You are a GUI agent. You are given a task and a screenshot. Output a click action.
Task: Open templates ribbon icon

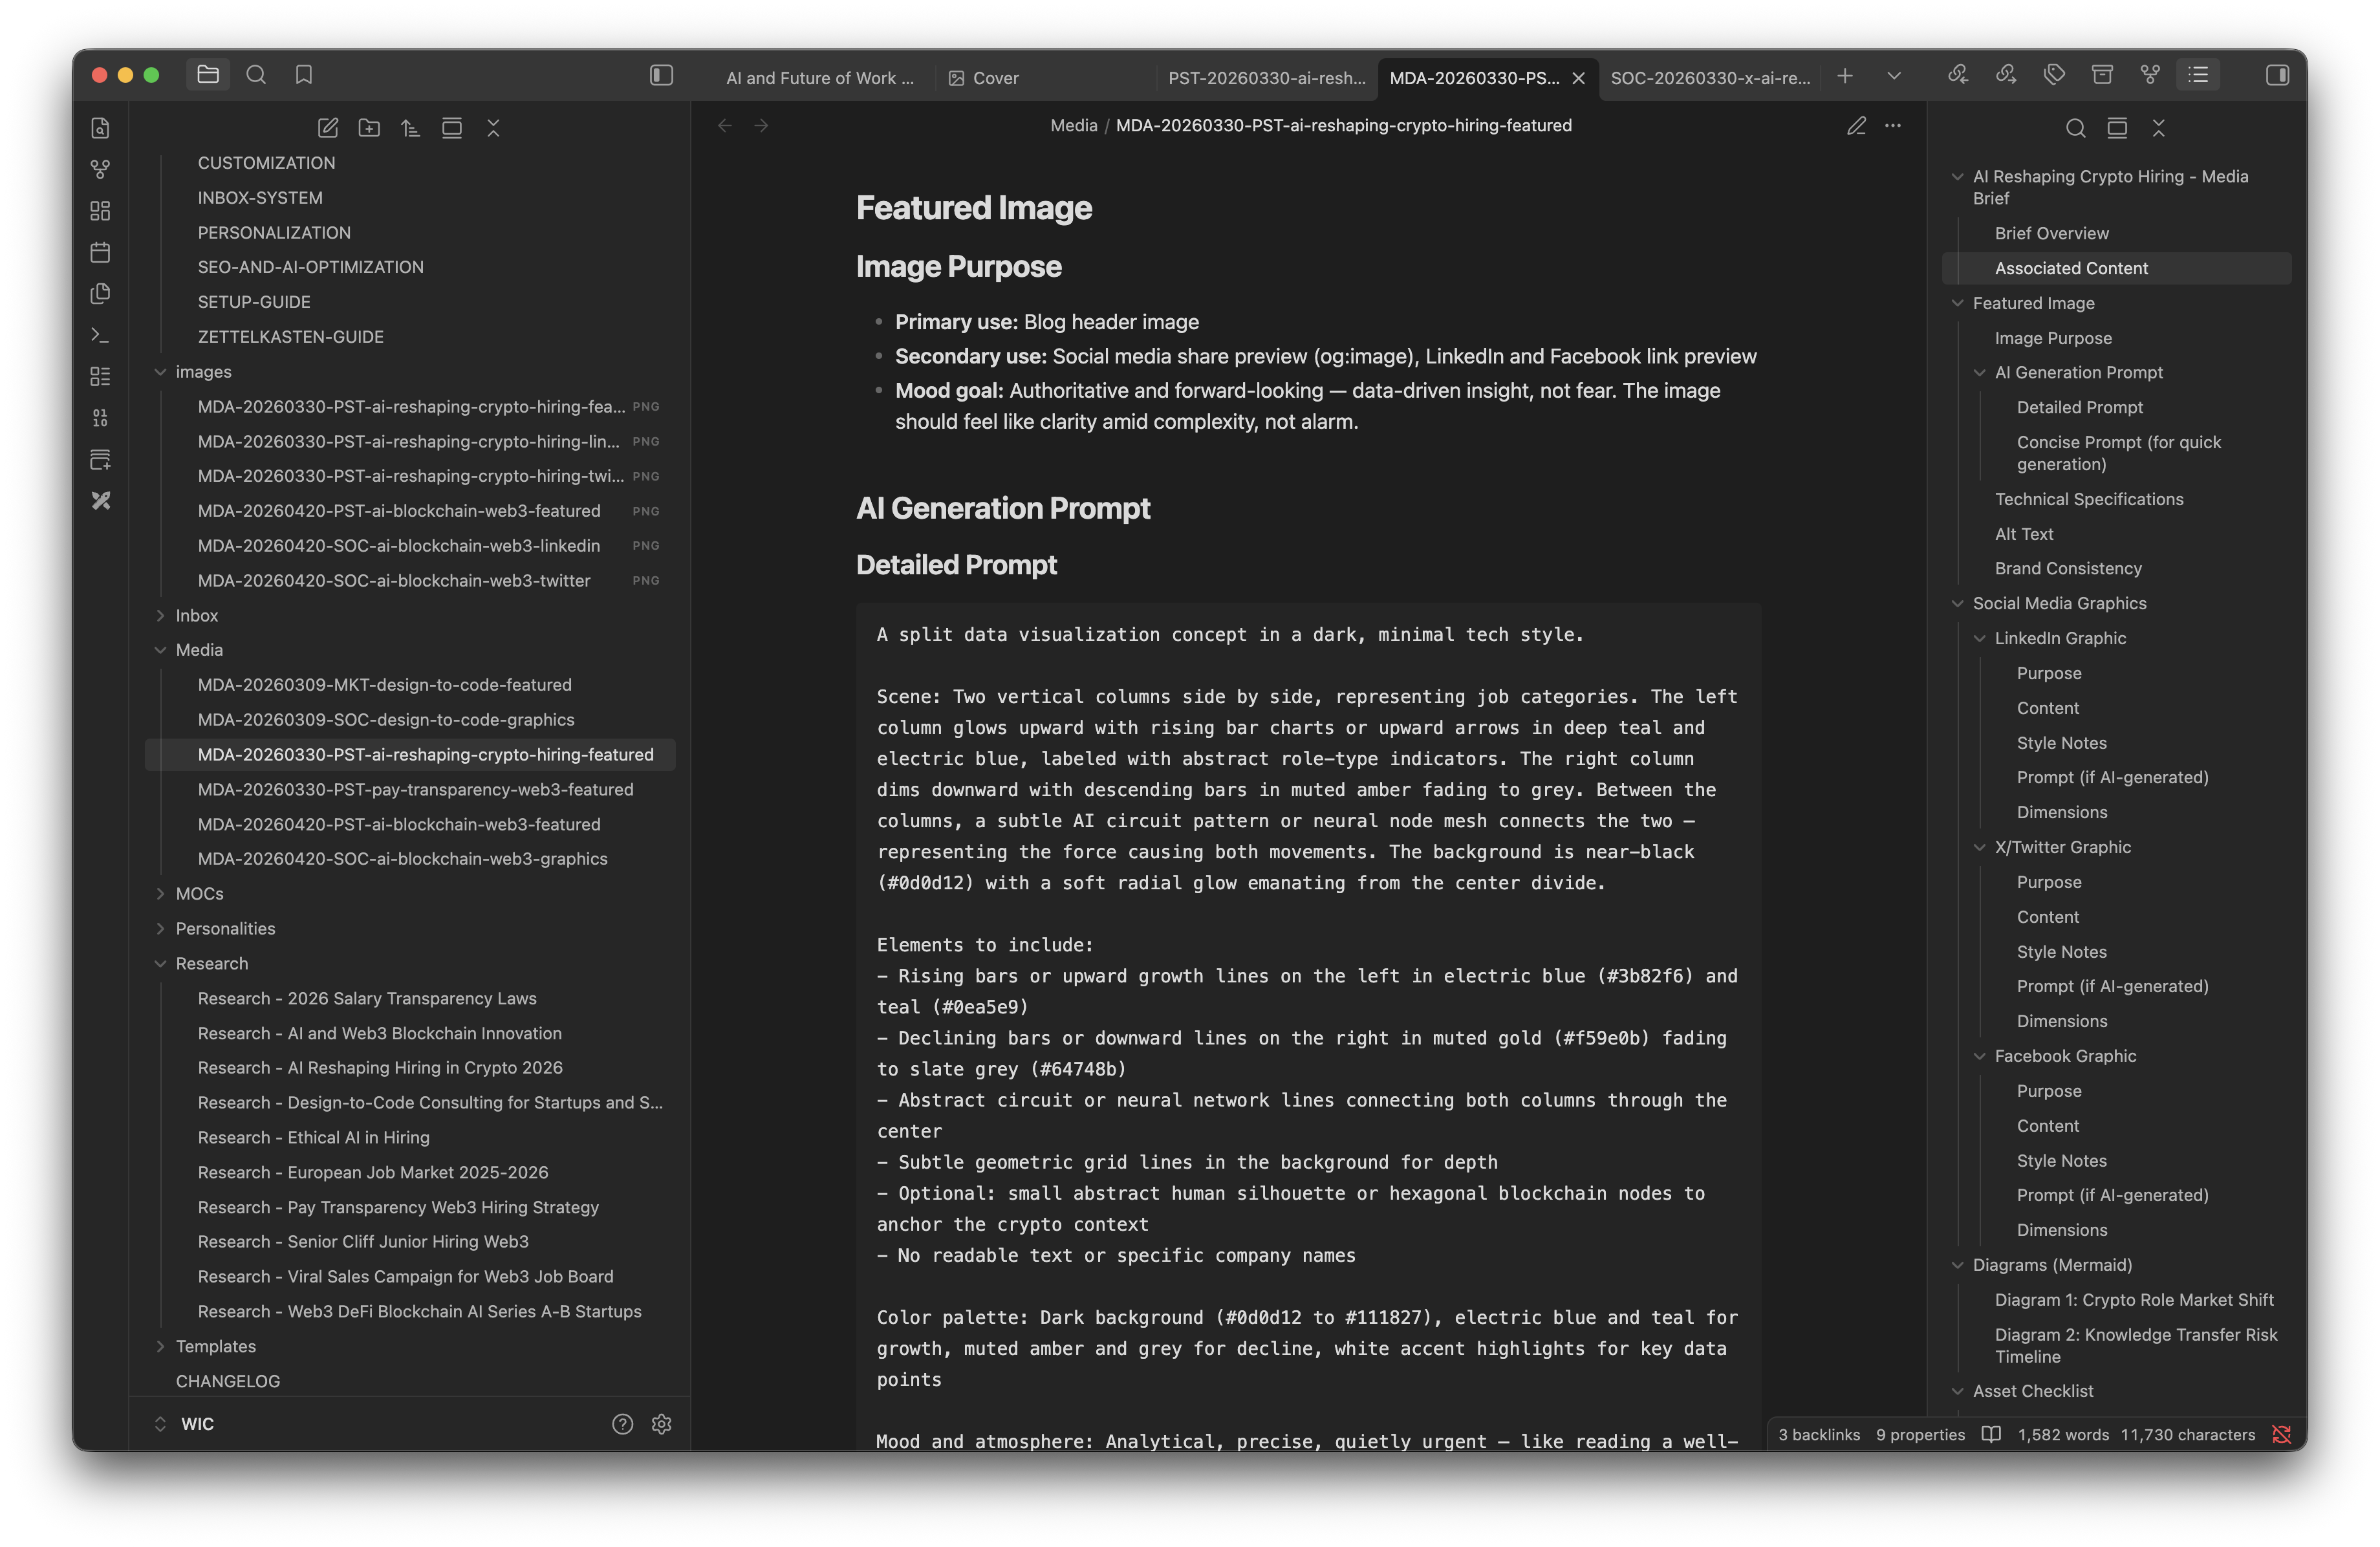pos(100,294)
